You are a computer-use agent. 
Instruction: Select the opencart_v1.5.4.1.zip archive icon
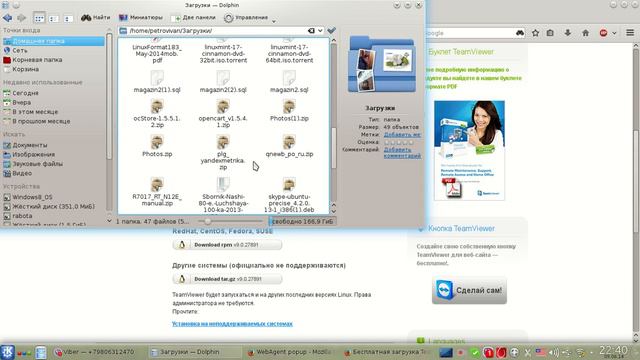coord(223,106)
